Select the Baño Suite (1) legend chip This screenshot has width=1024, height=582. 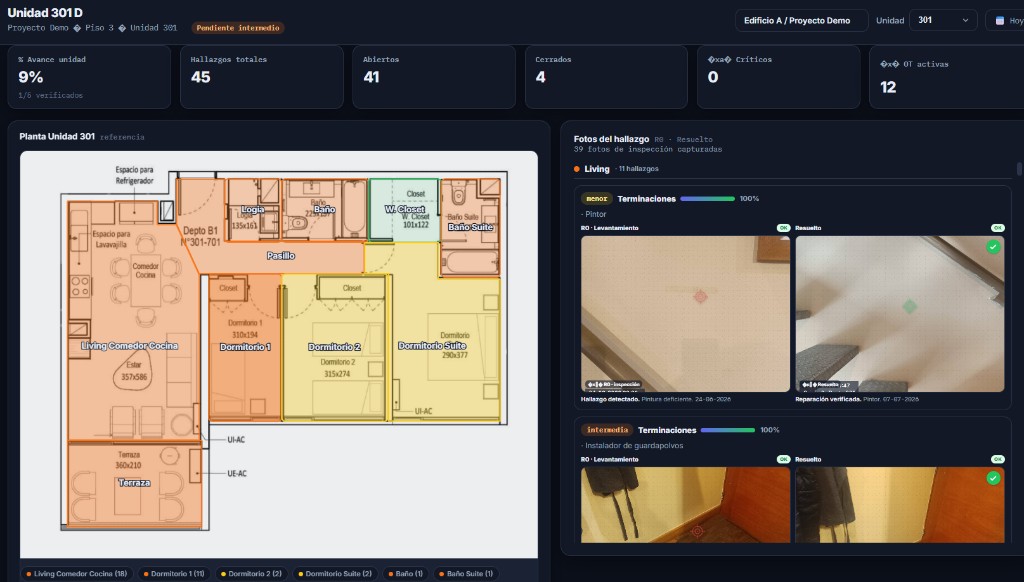466,574
